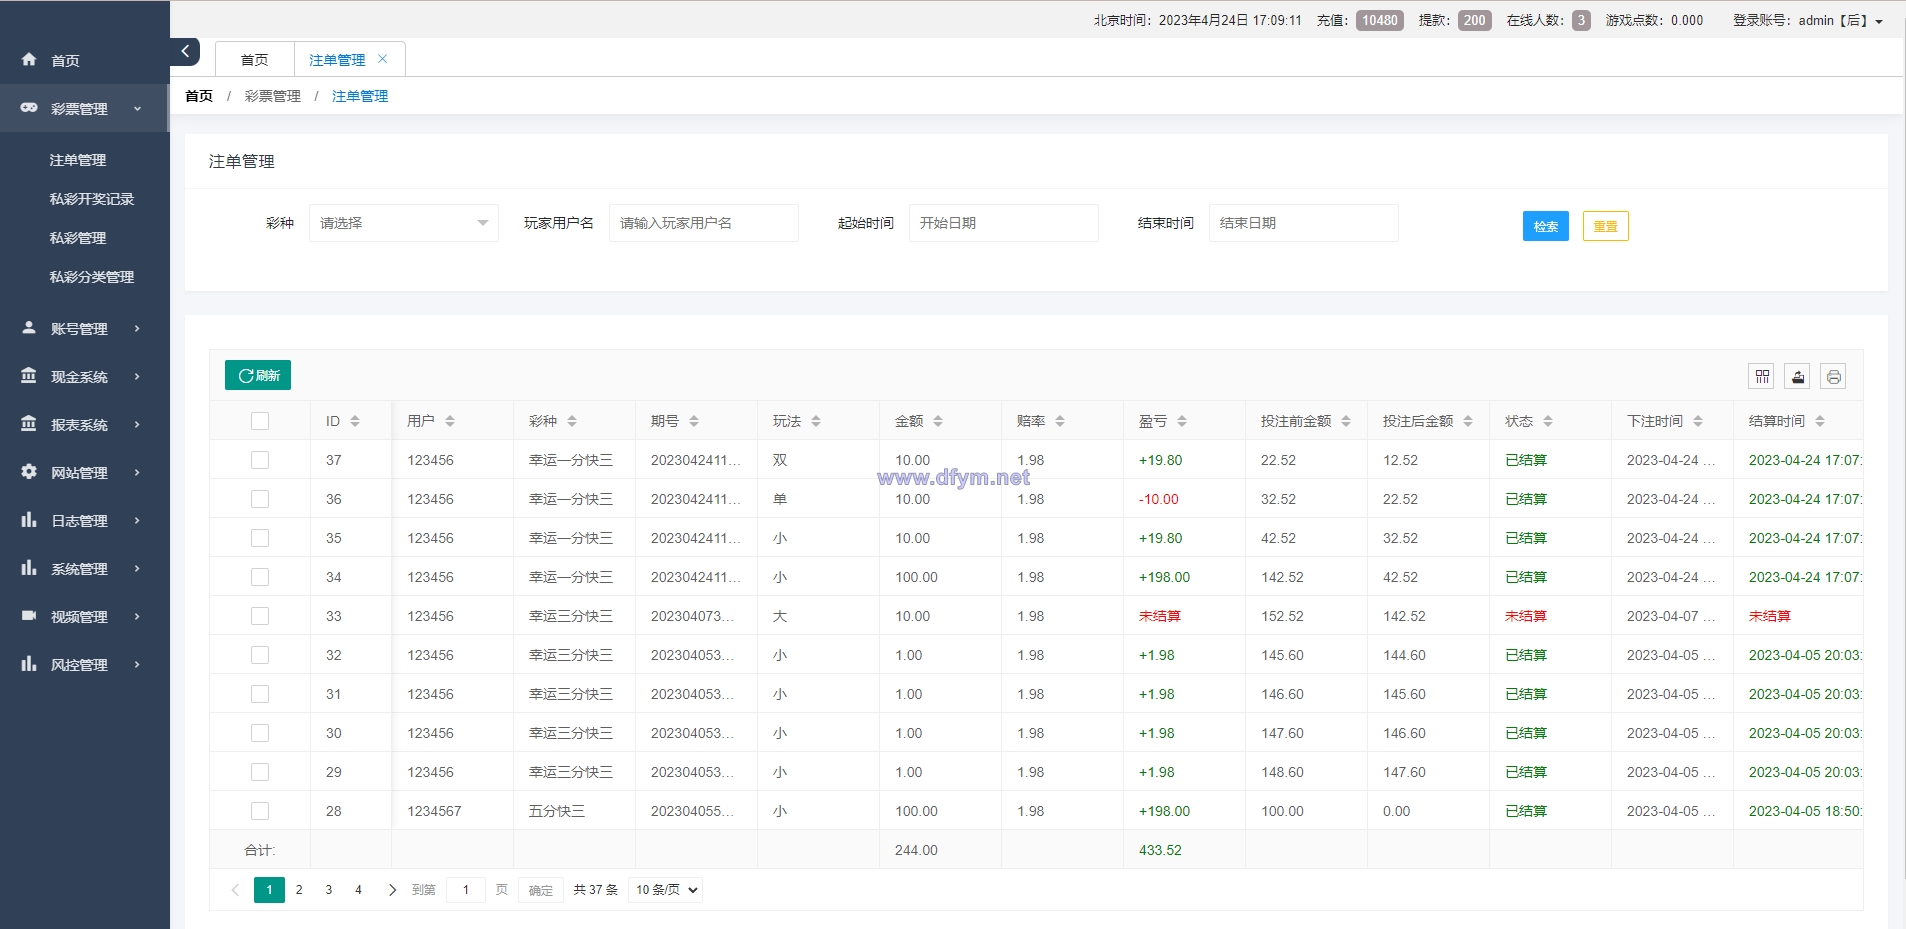Viewport: 1906px width, 929px height.
Task: Check the row with ID 34
Action: [260, 577]
